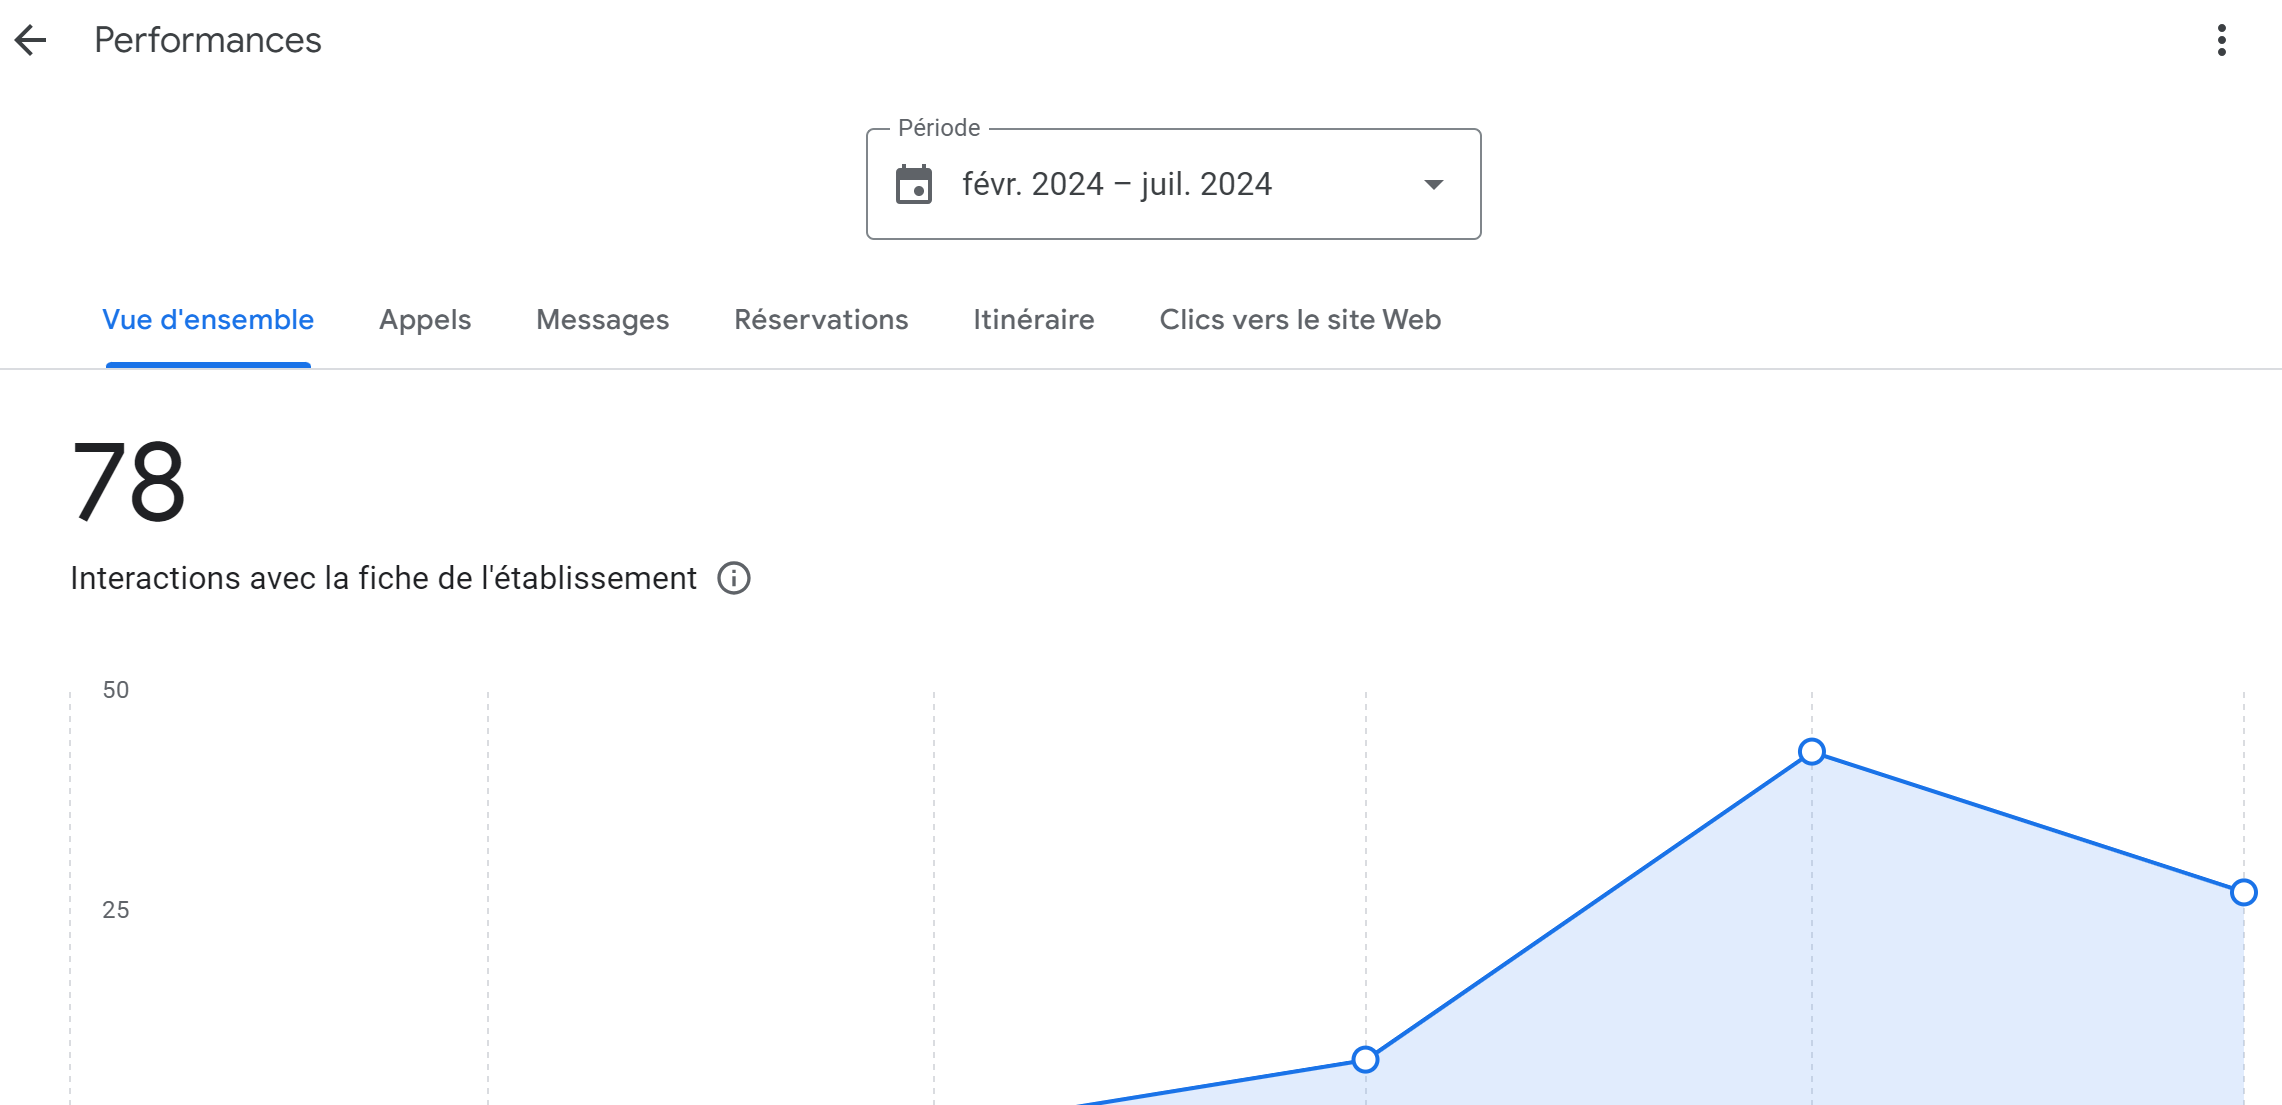Switch to the Appels tab
The width and height of the screenshot is (2282, 1105).
pos(425,320)
